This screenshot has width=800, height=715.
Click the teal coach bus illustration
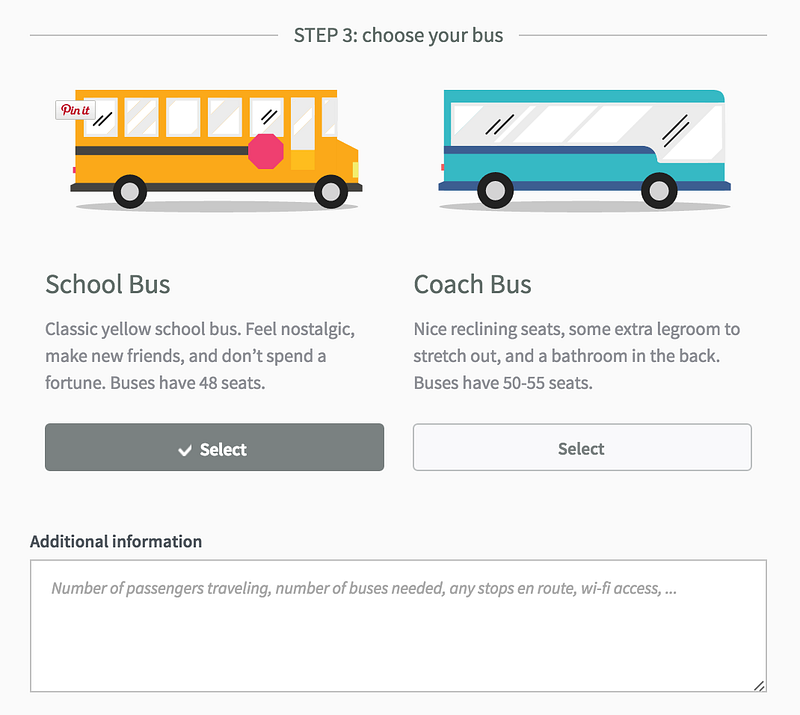click(x=585, y=150)
